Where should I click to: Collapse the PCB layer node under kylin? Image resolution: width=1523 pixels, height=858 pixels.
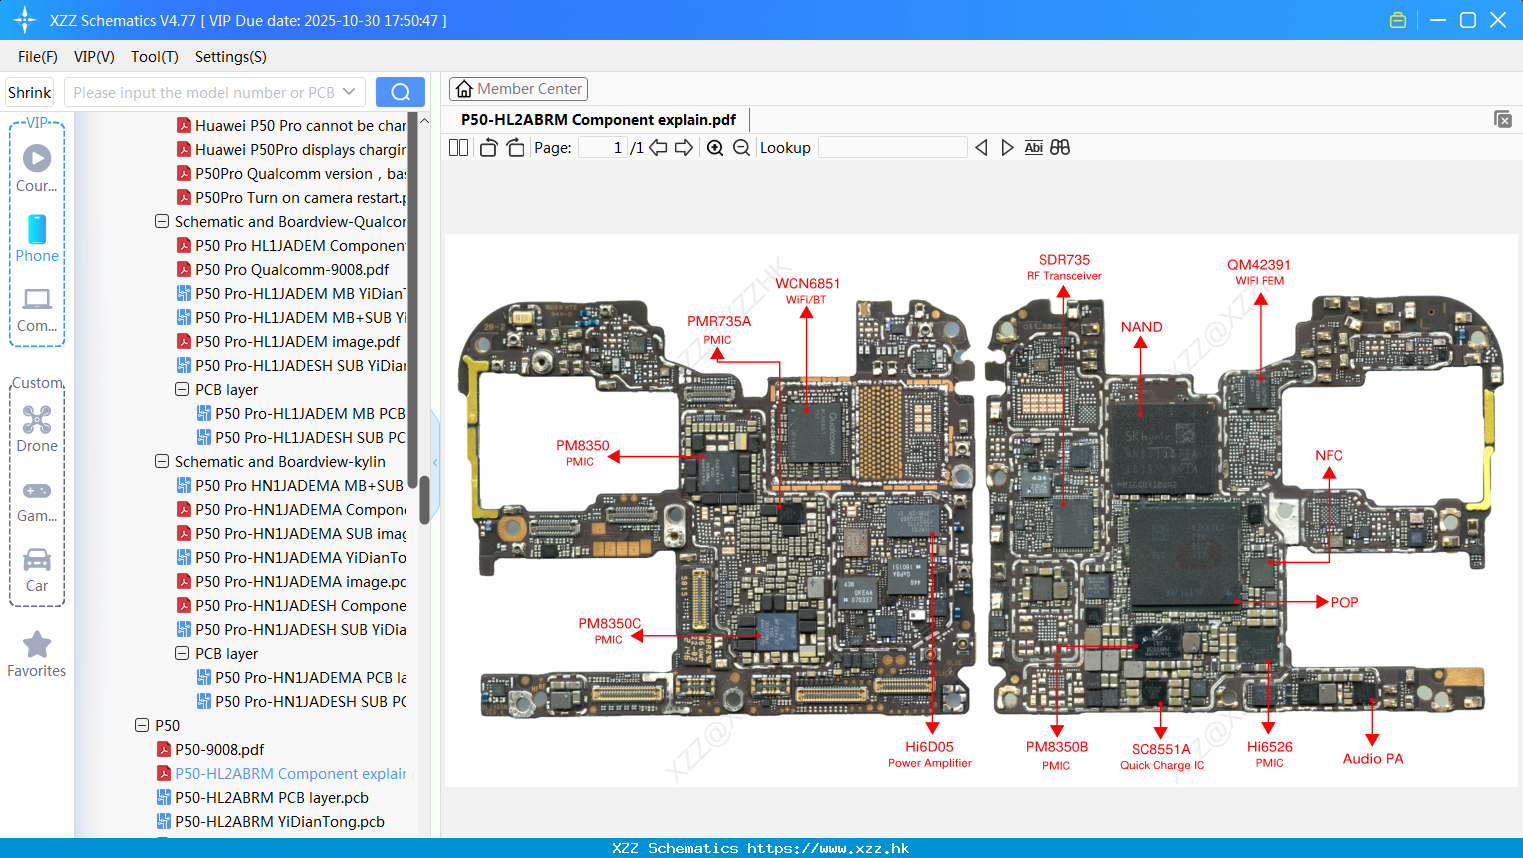182,654
